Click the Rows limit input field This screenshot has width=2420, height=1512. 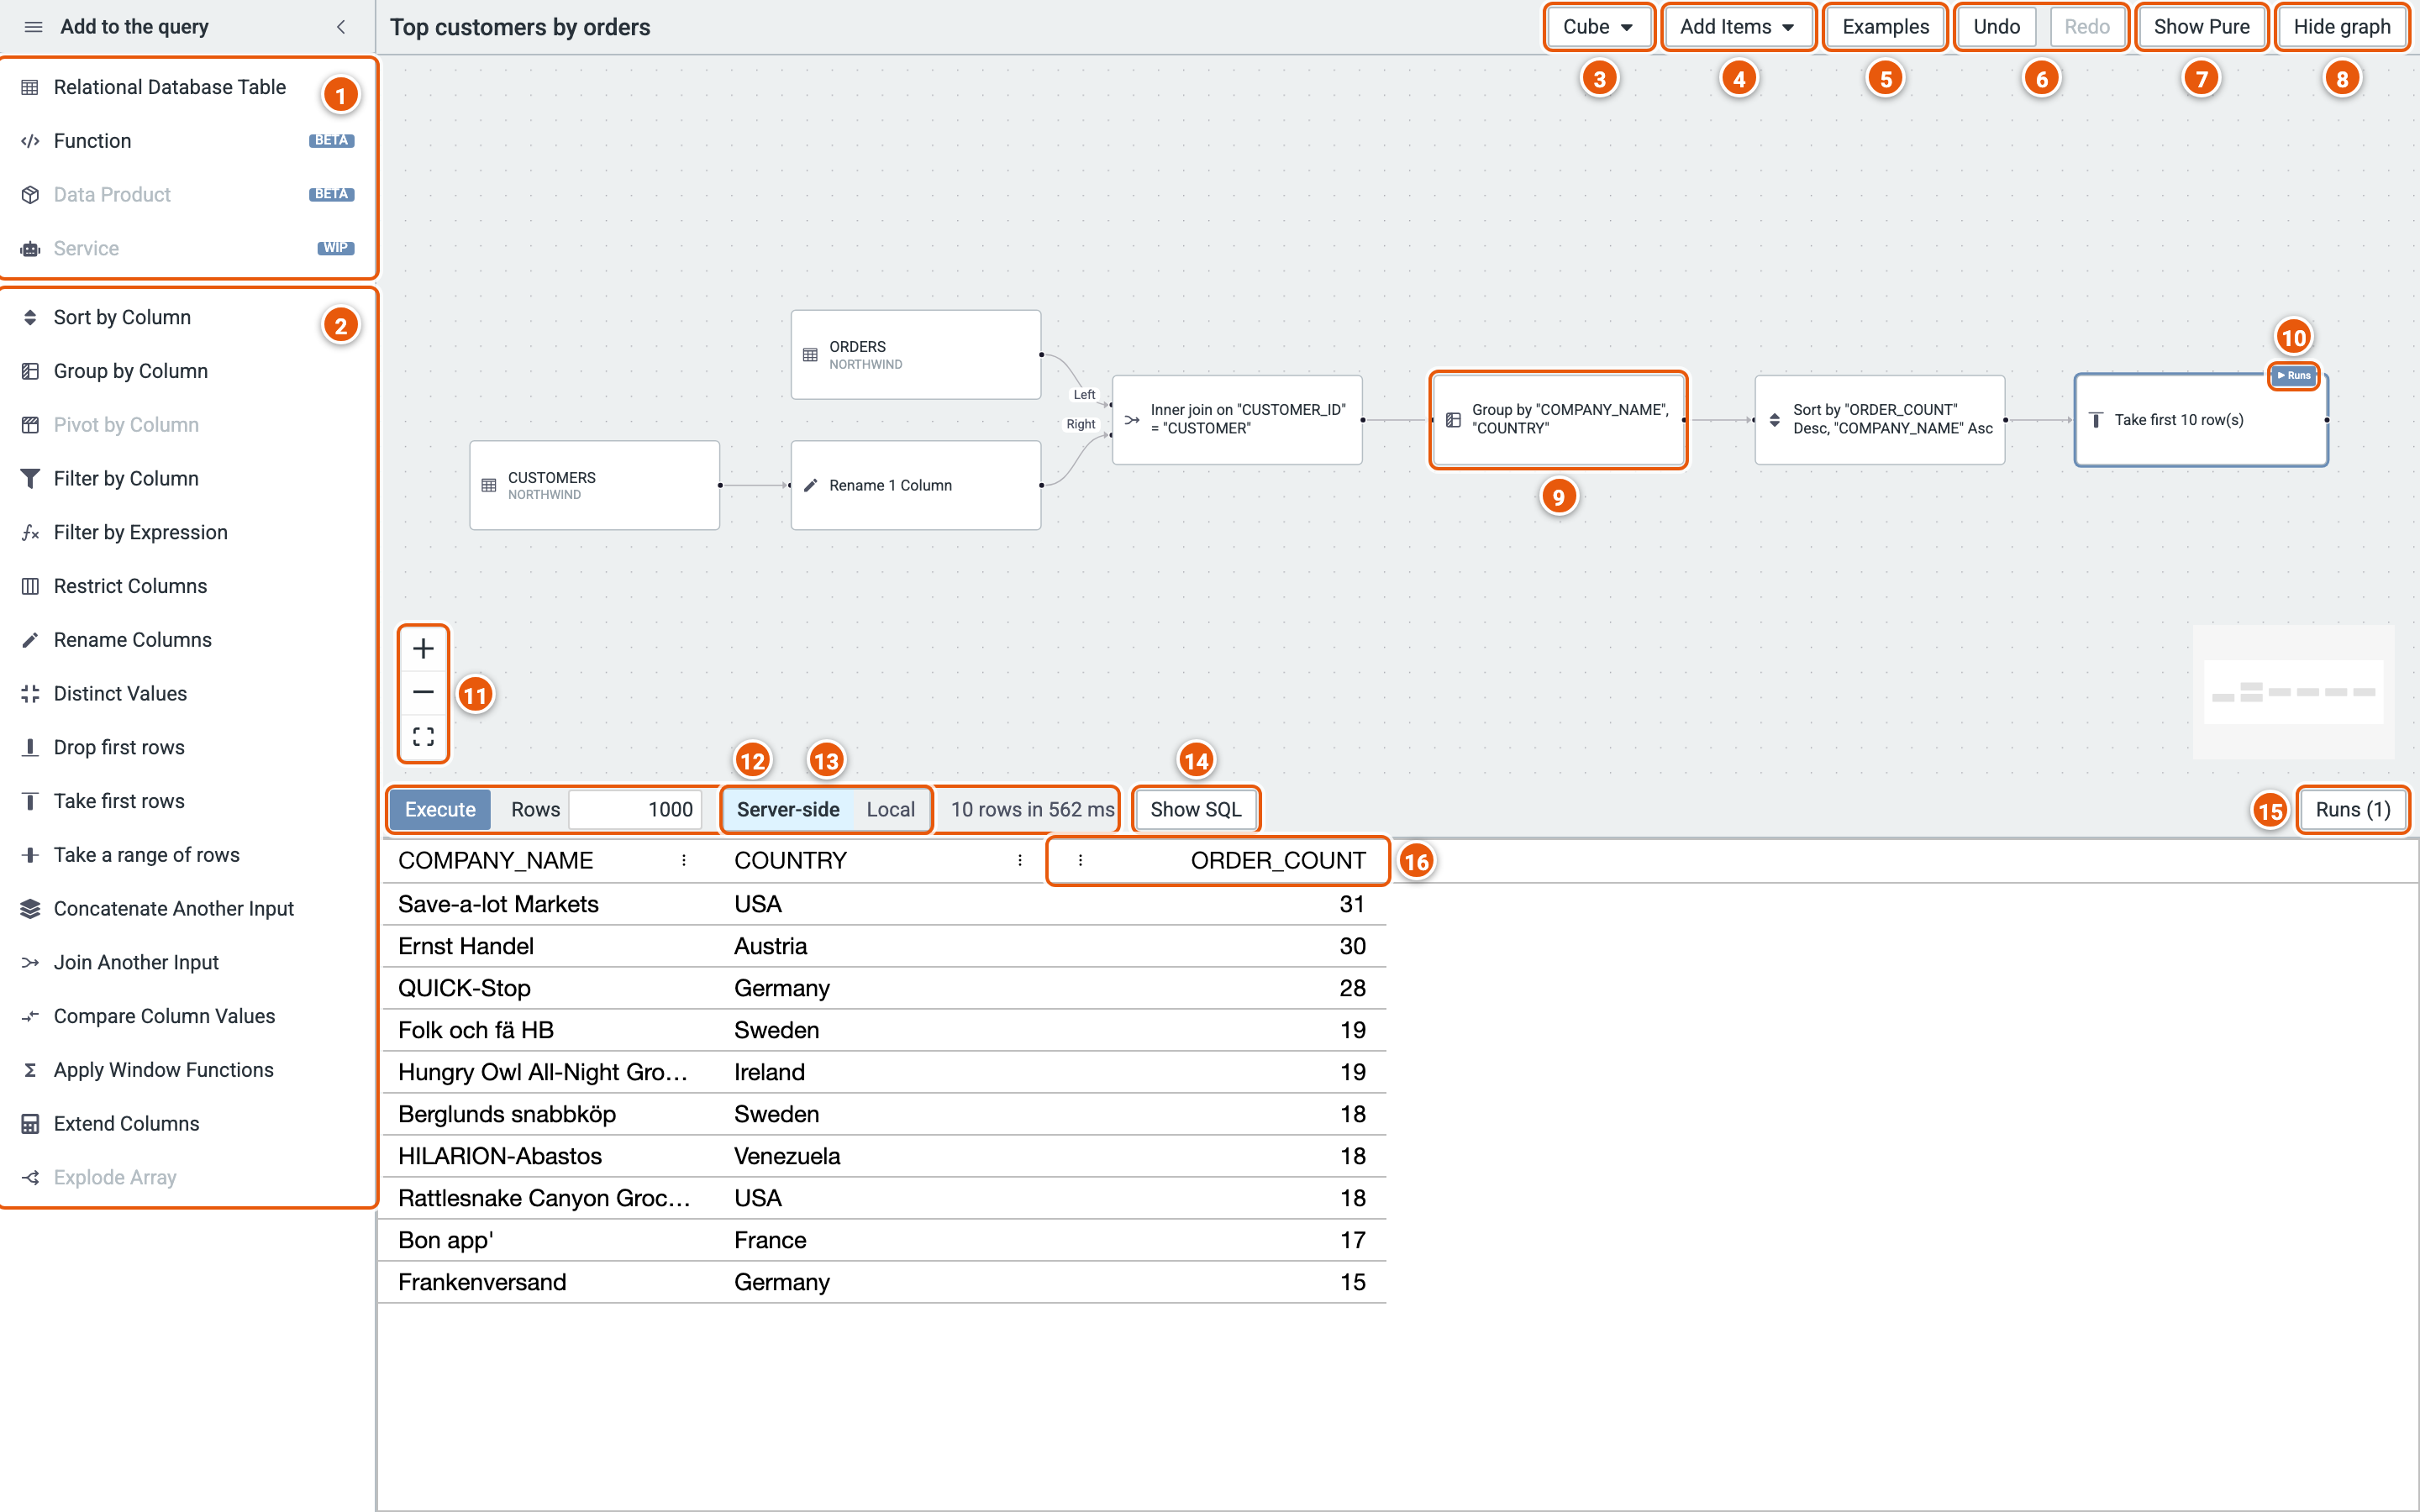(x=635, y=809)
